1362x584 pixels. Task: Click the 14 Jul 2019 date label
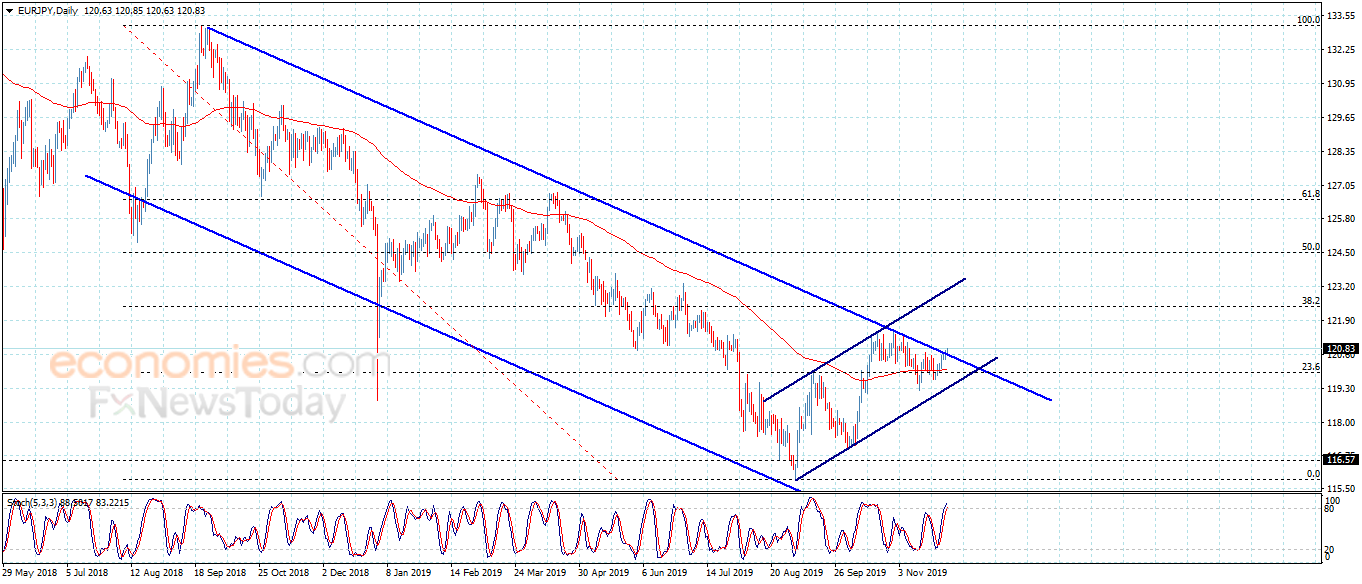pos(731,574)
